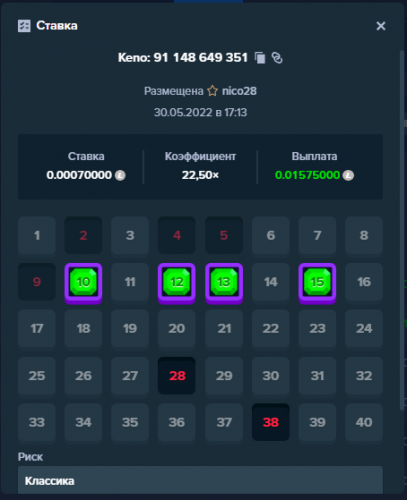407x500 pixels.
Task: Select keno tile 17
Action: 37,329
